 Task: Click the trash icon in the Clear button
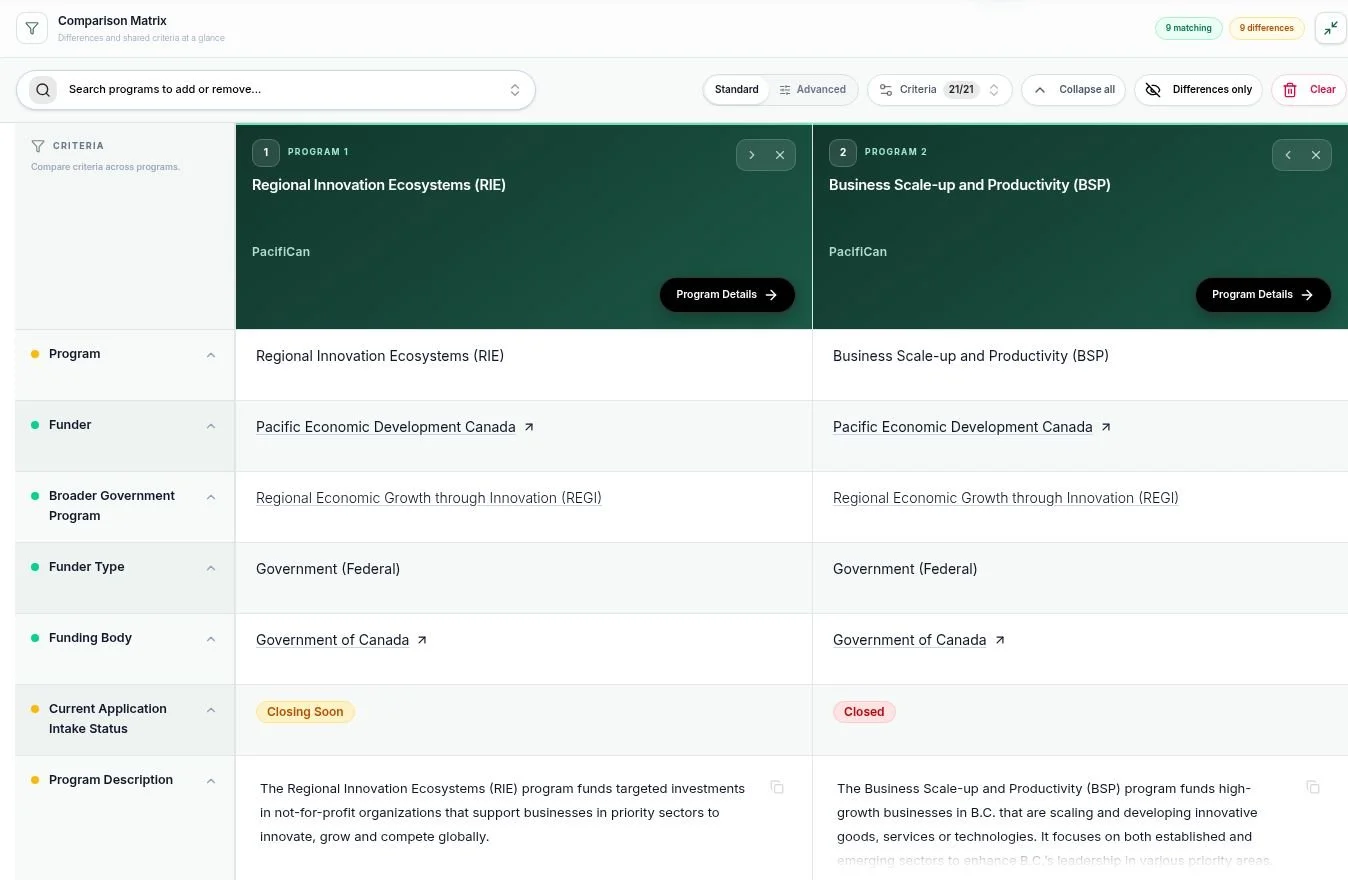click(1290, 90)
